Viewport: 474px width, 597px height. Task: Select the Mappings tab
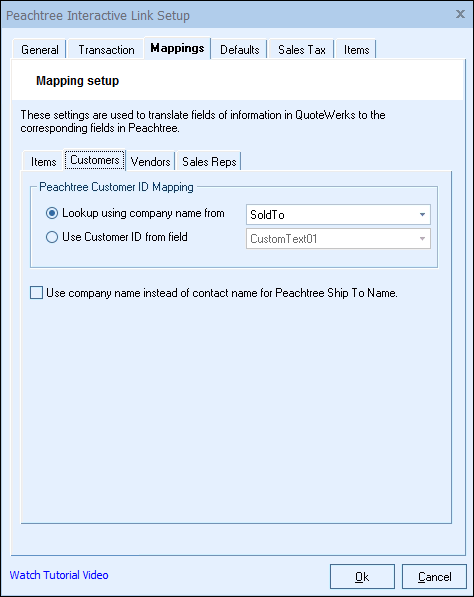coord(177,48)
